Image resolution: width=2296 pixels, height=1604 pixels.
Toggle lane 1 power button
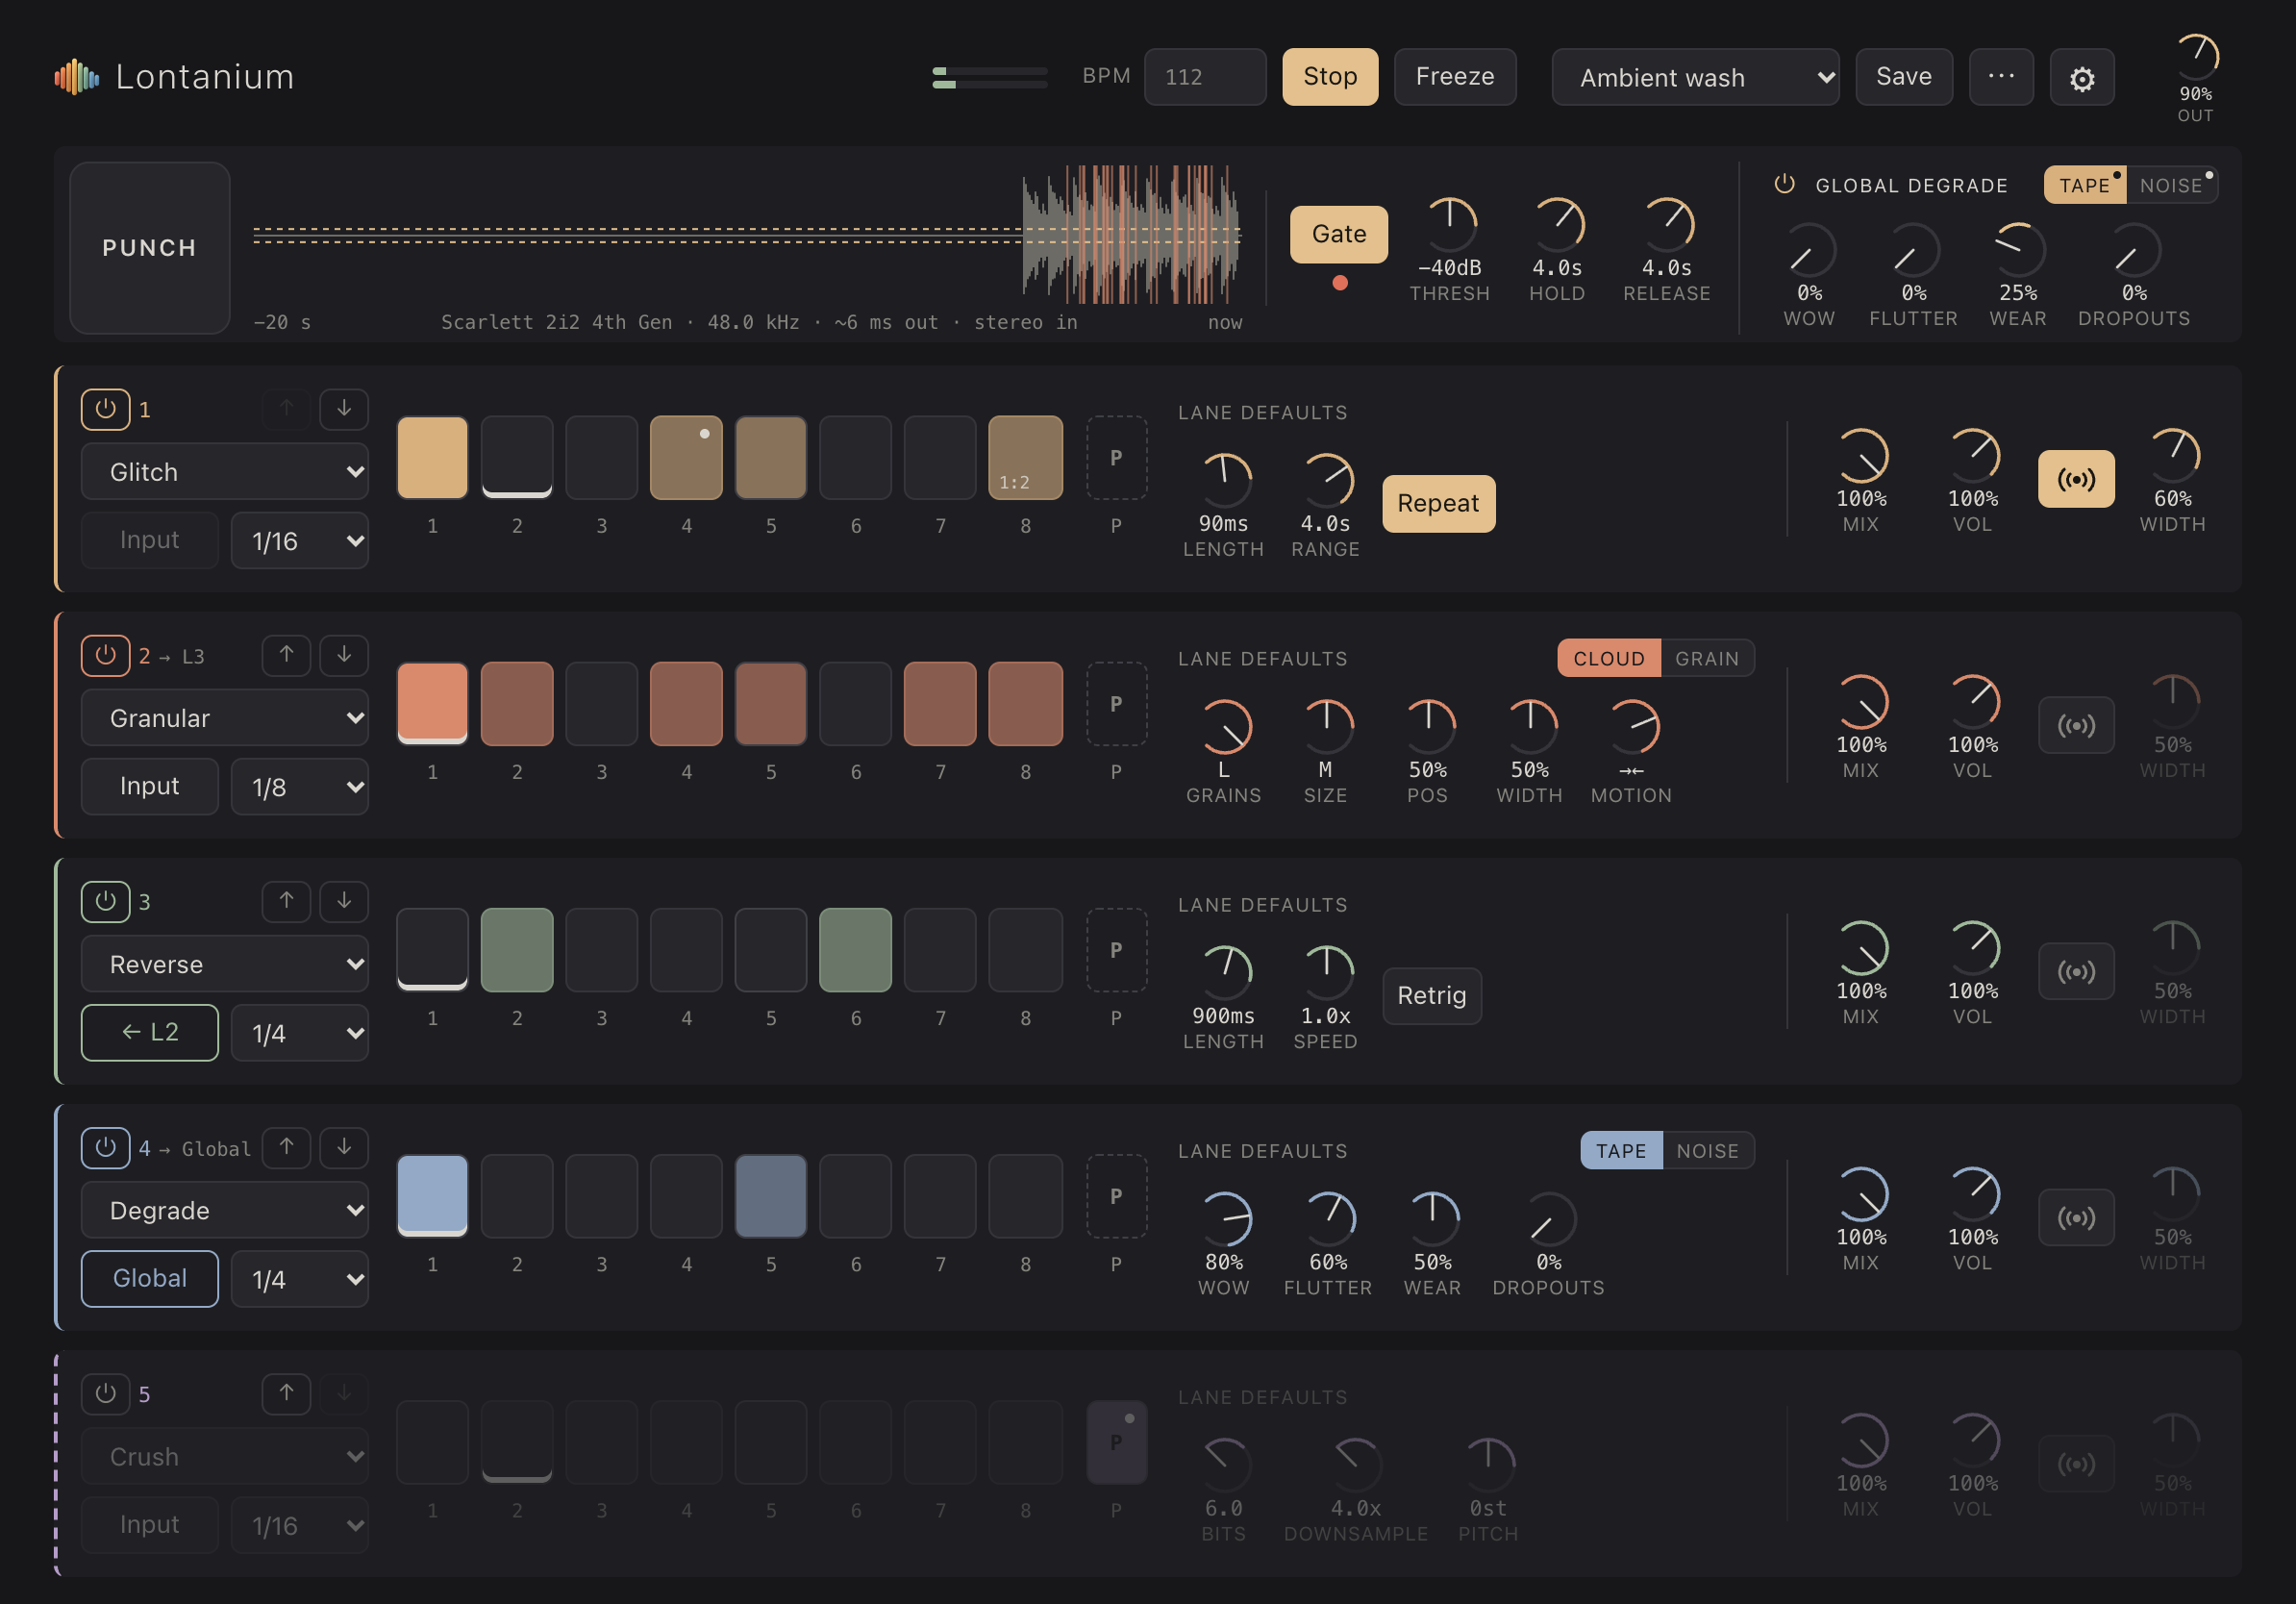coord(105,409)
